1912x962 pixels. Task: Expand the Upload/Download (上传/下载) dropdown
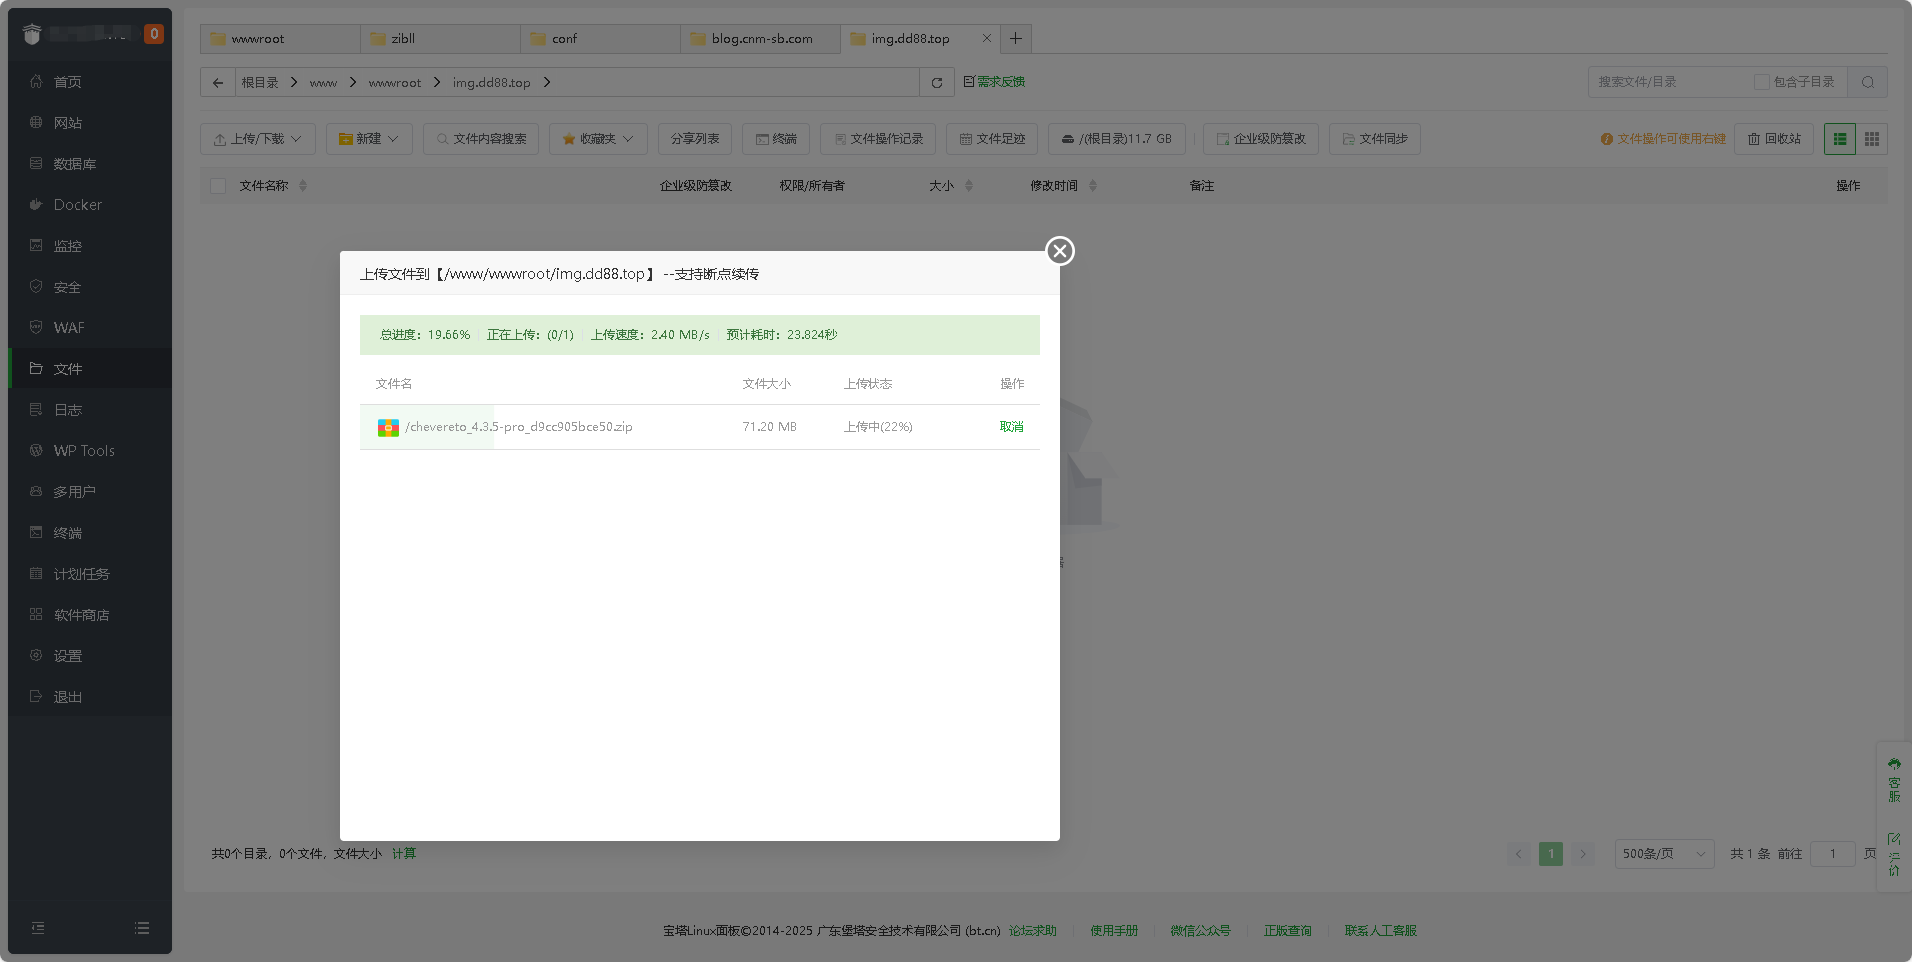coord(258,139)
